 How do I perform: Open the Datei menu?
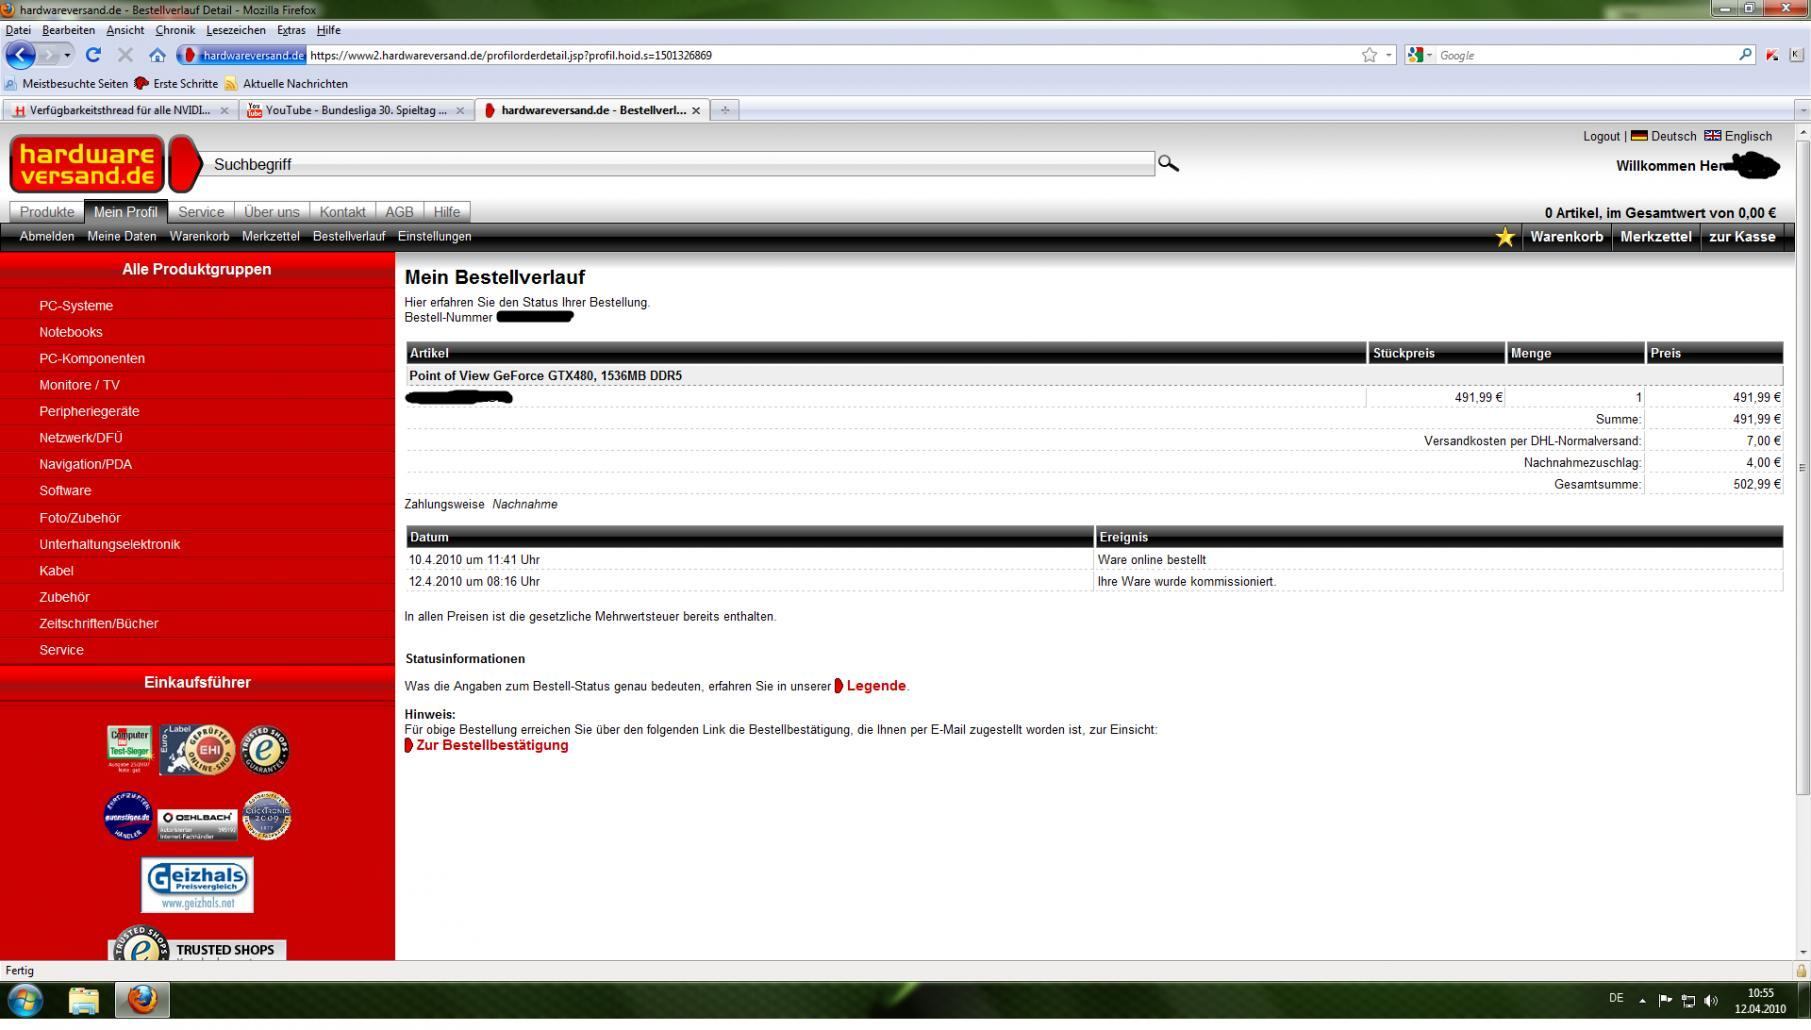pyautogui.click(x=18, y=30)
